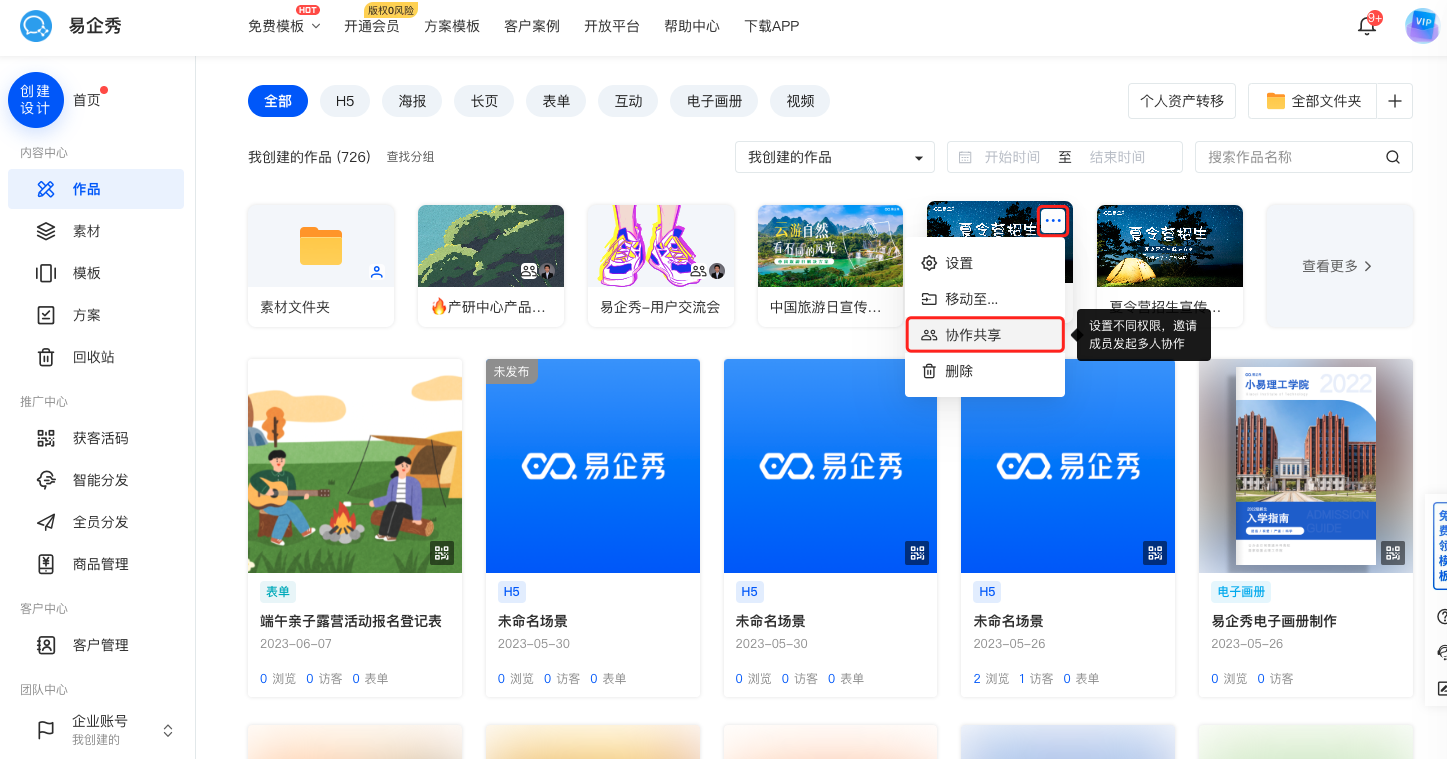Open the 易企秀电子画册制作 cover thumbnail
1447x759 pixels.
1306,466
